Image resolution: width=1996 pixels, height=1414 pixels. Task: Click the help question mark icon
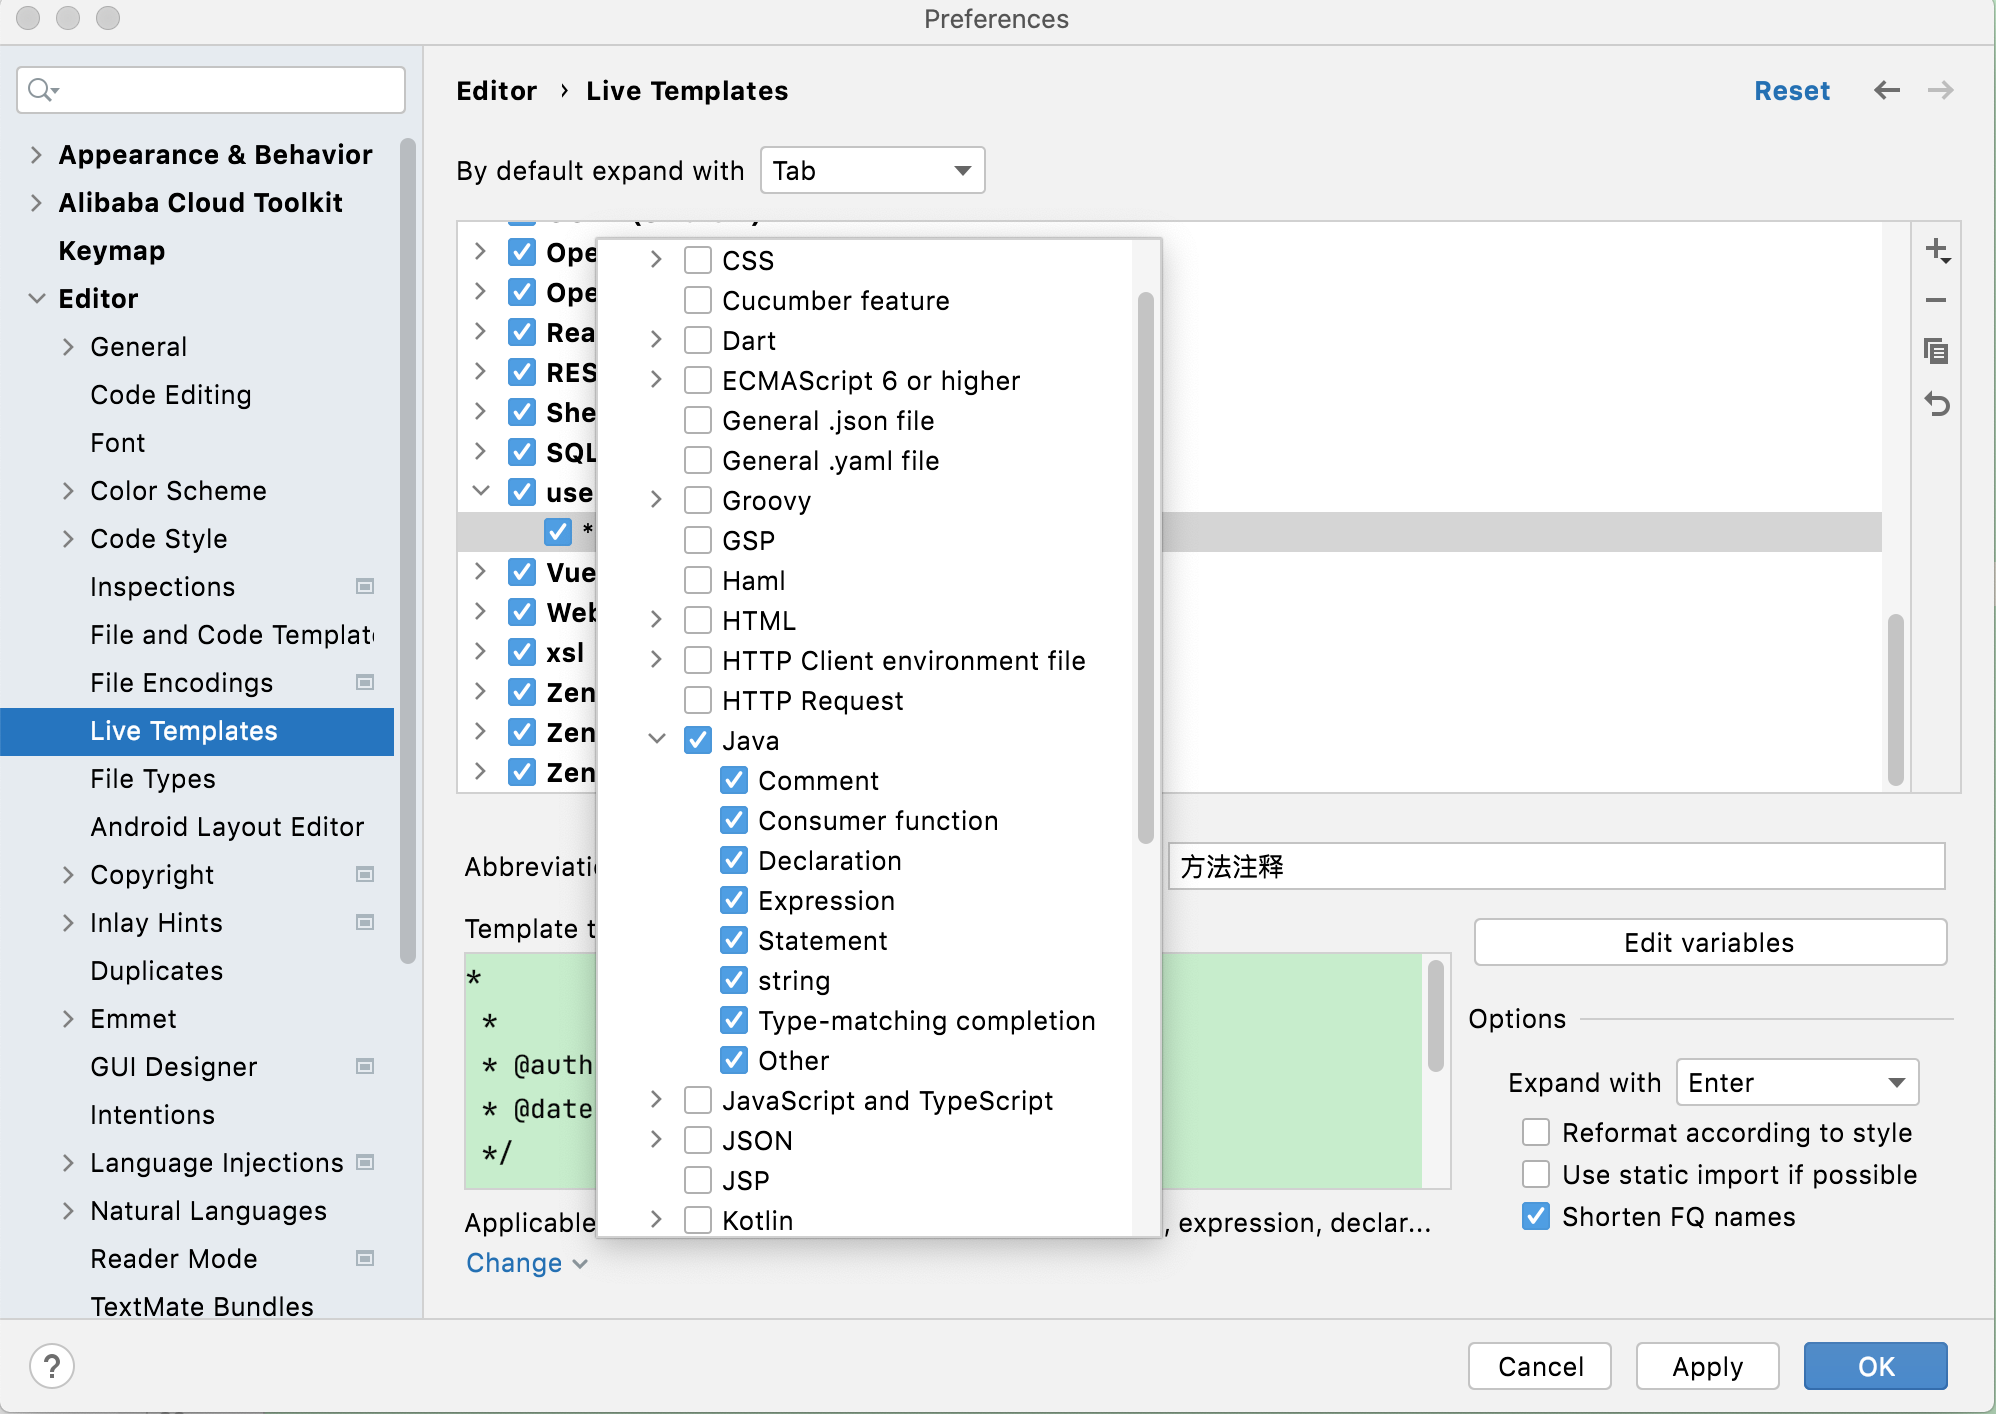(52, 1366)
